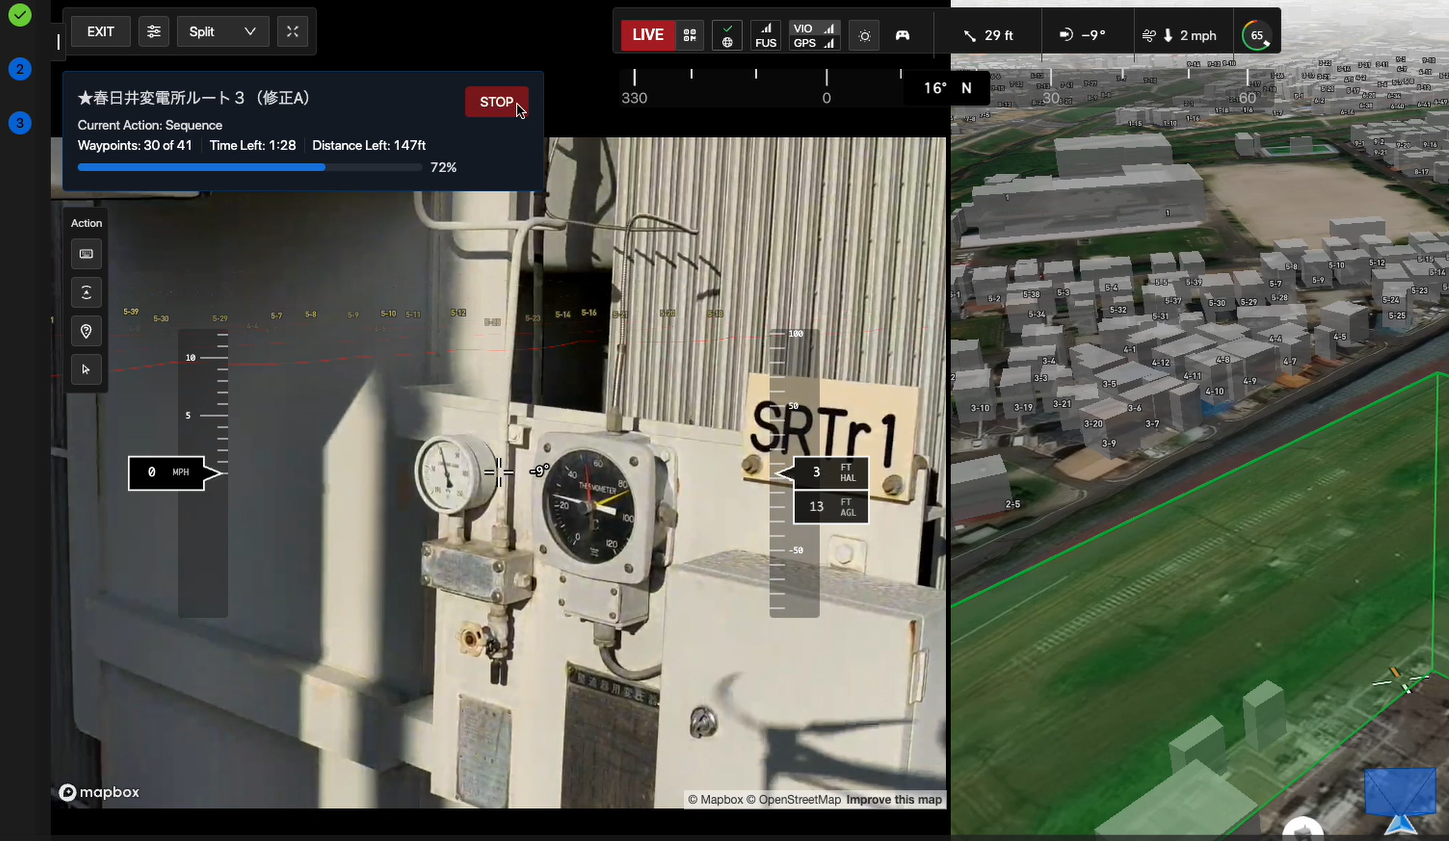Toggle the LIVE stream button
Viewport: 1449px width, 841px height.
(x=648, y=35)
